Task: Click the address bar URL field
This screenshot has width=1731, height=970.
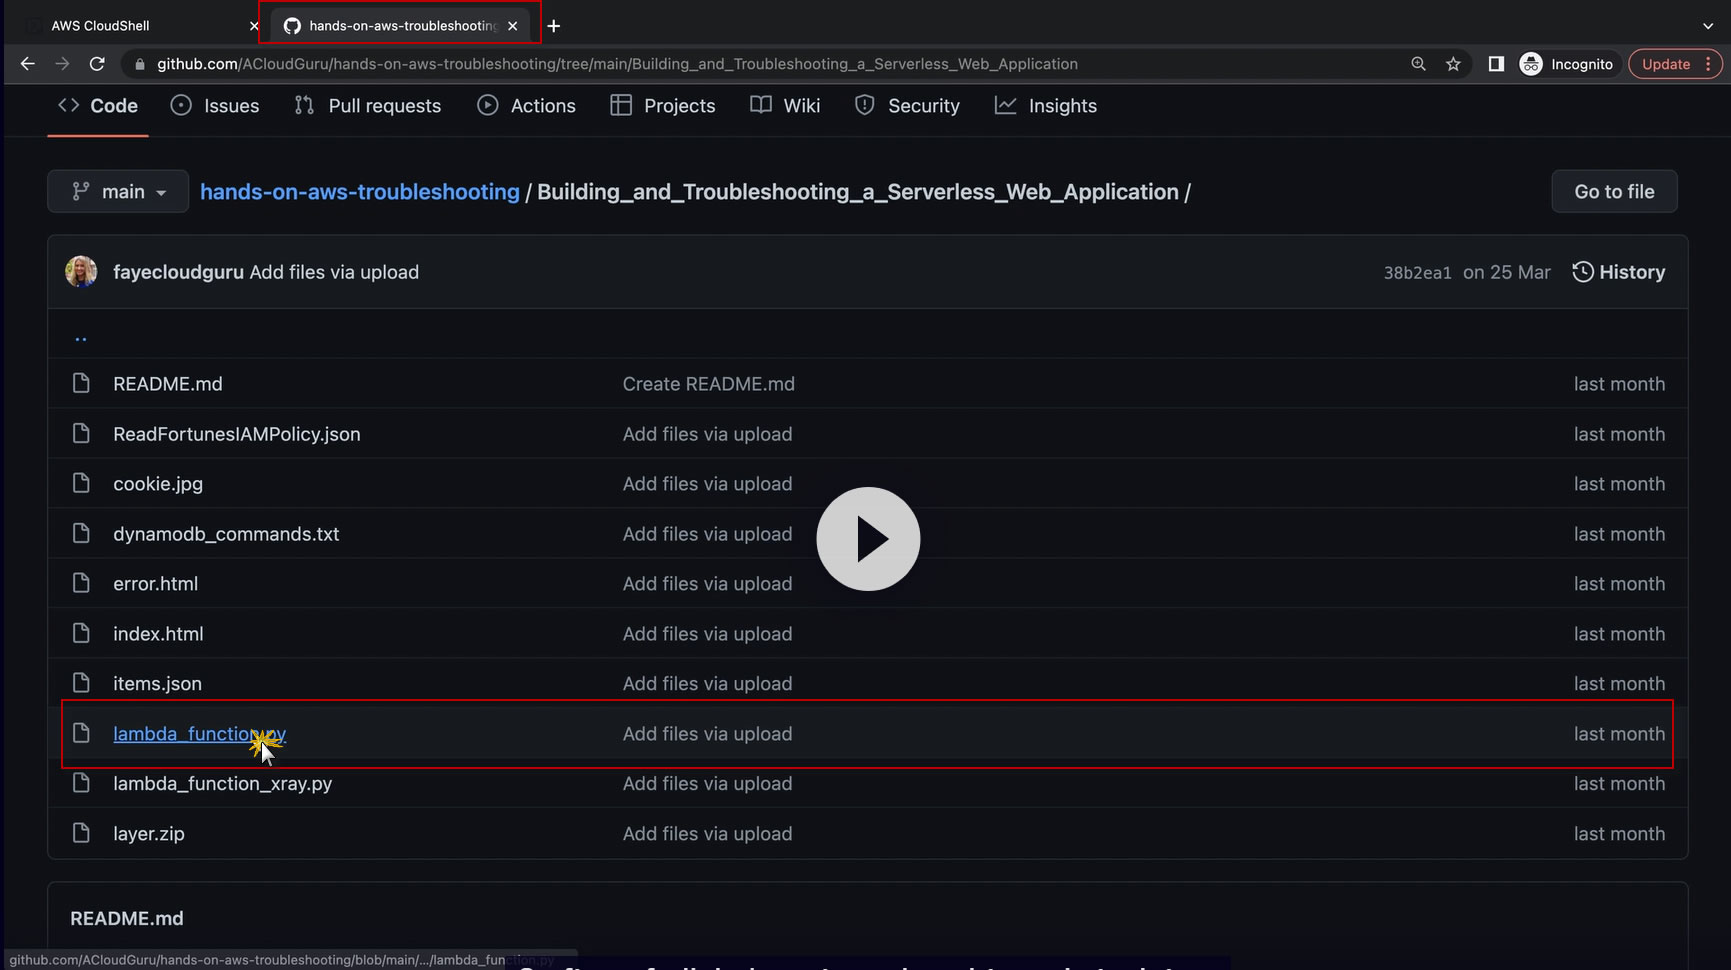Action: 617,64
